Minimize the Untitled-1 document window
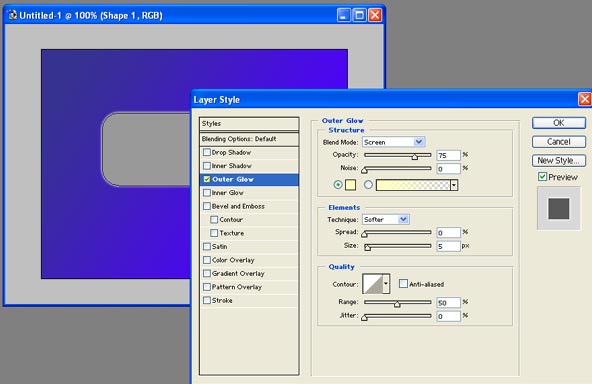This screenshot has width=592, height=384. [x=344, y=15]
